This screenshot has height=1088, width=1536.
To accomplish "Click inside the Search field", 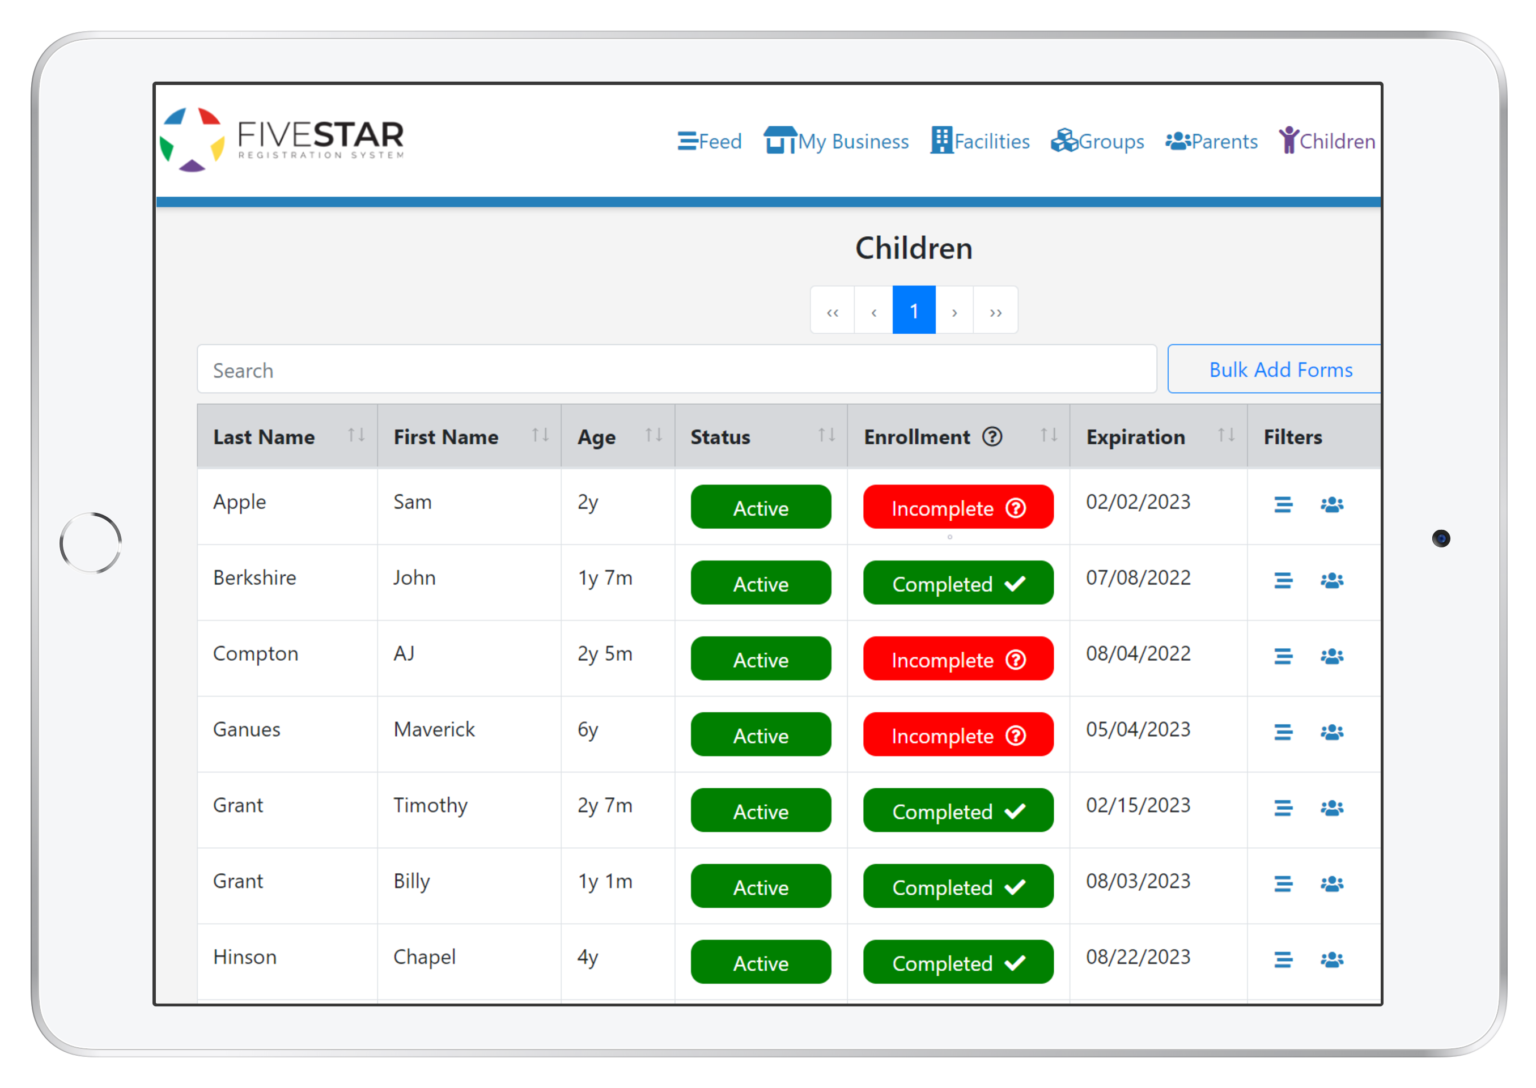I will pos(676,369).
